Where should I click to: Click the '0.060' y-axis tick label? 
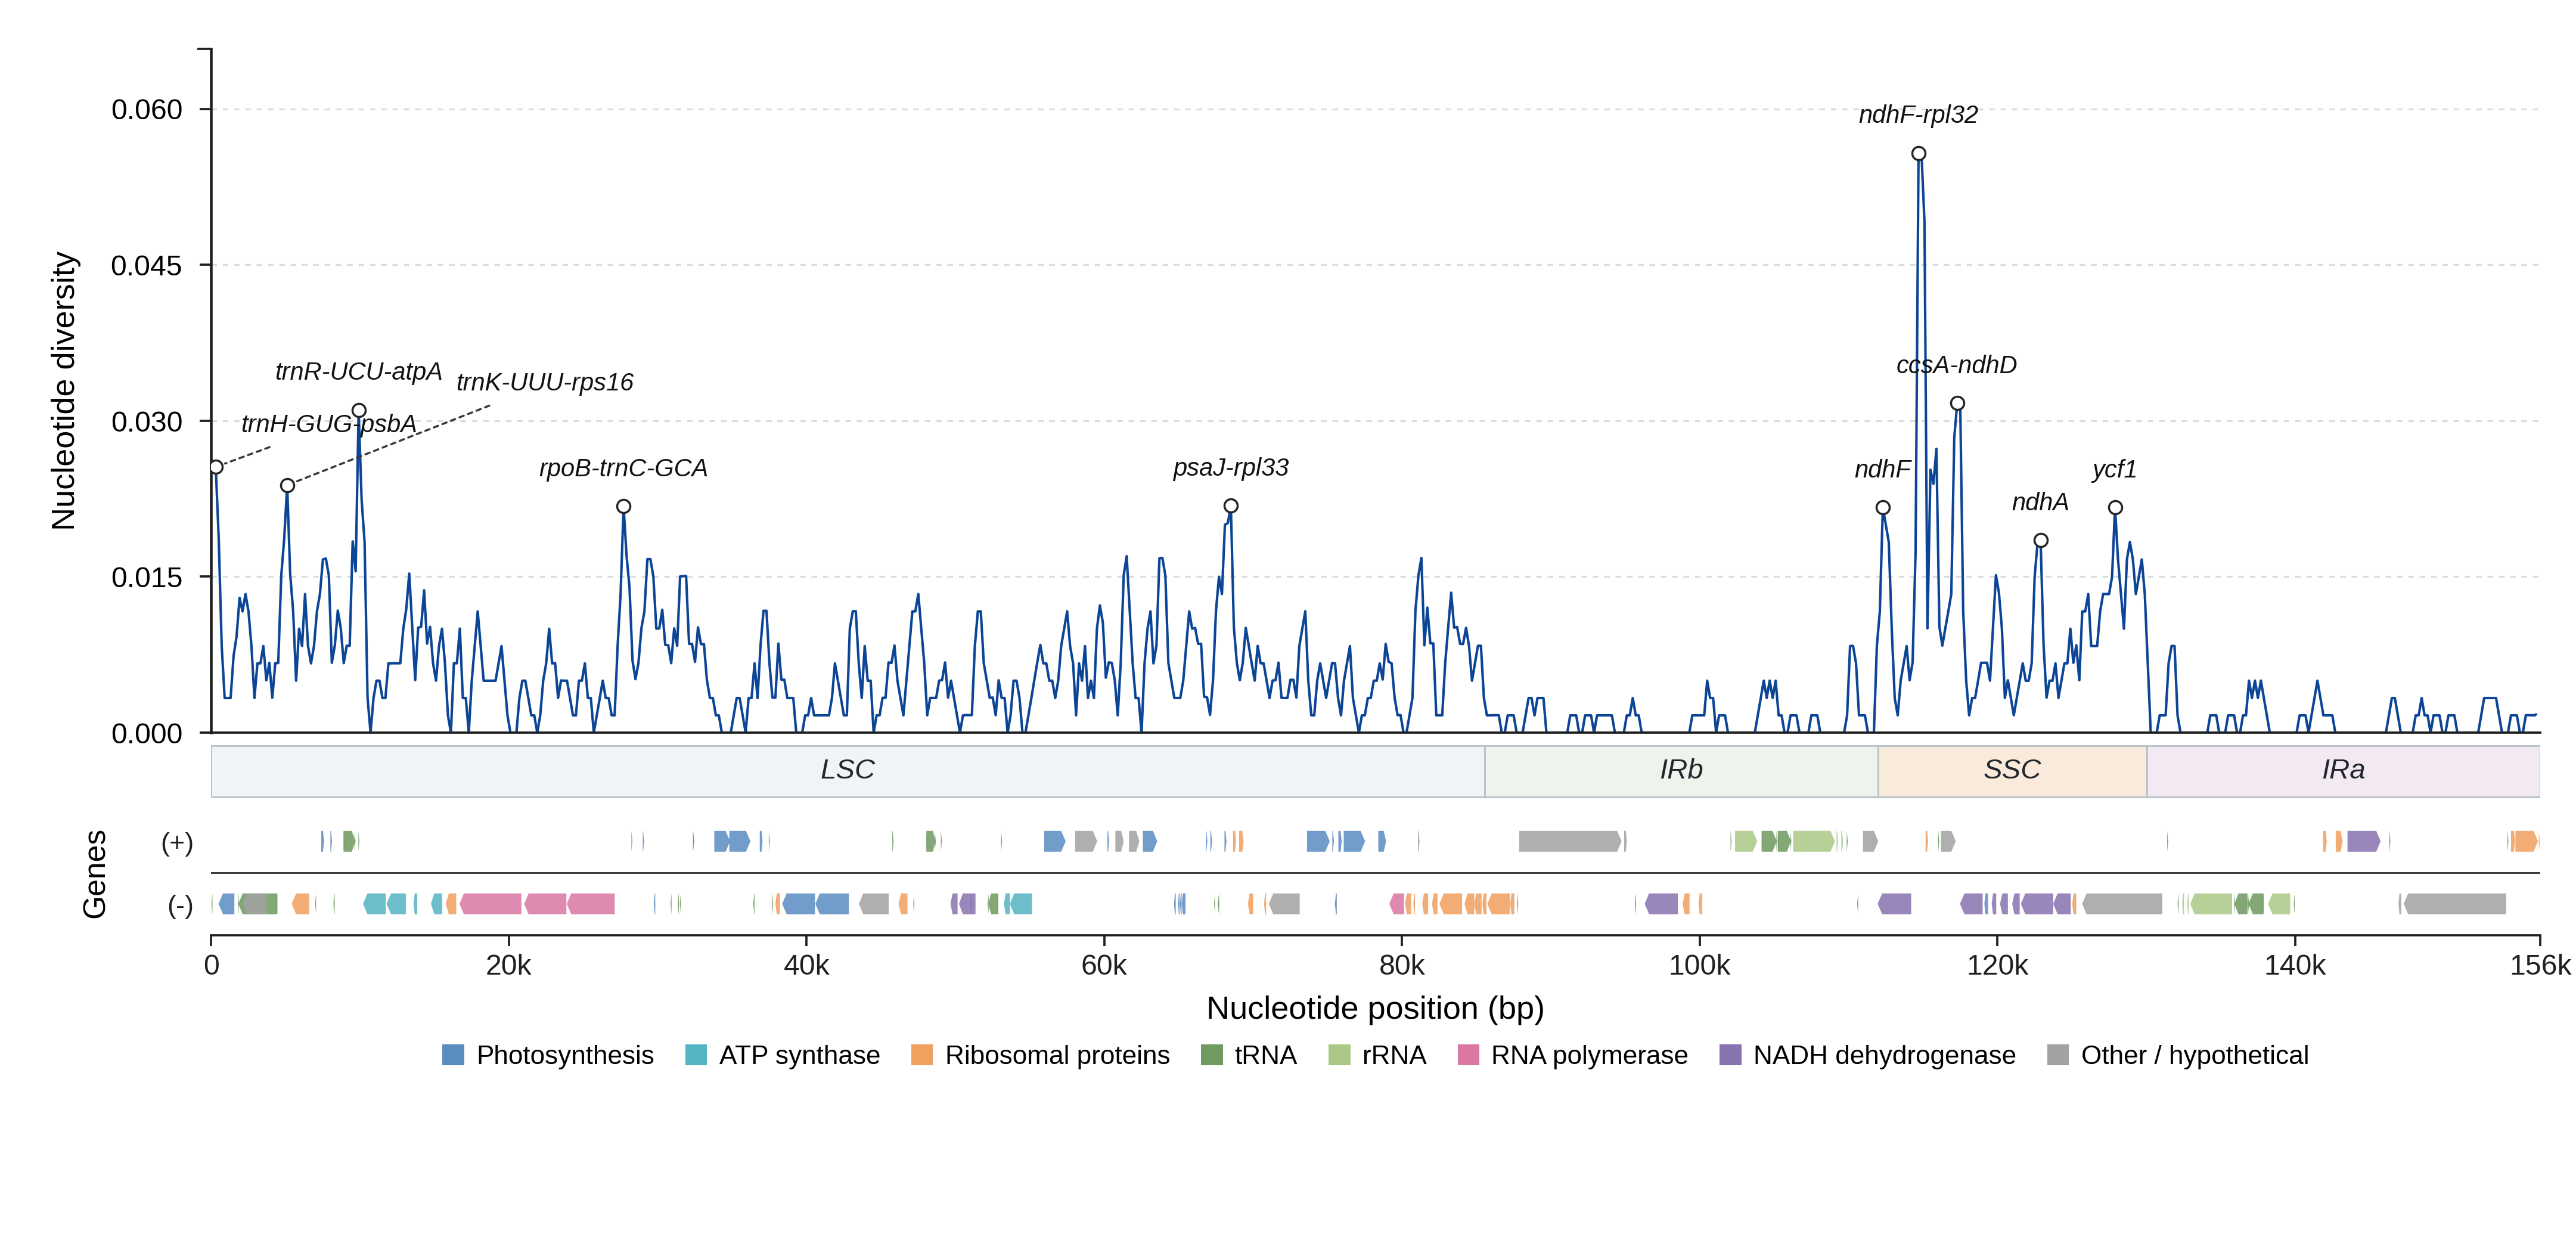point(147,110)
